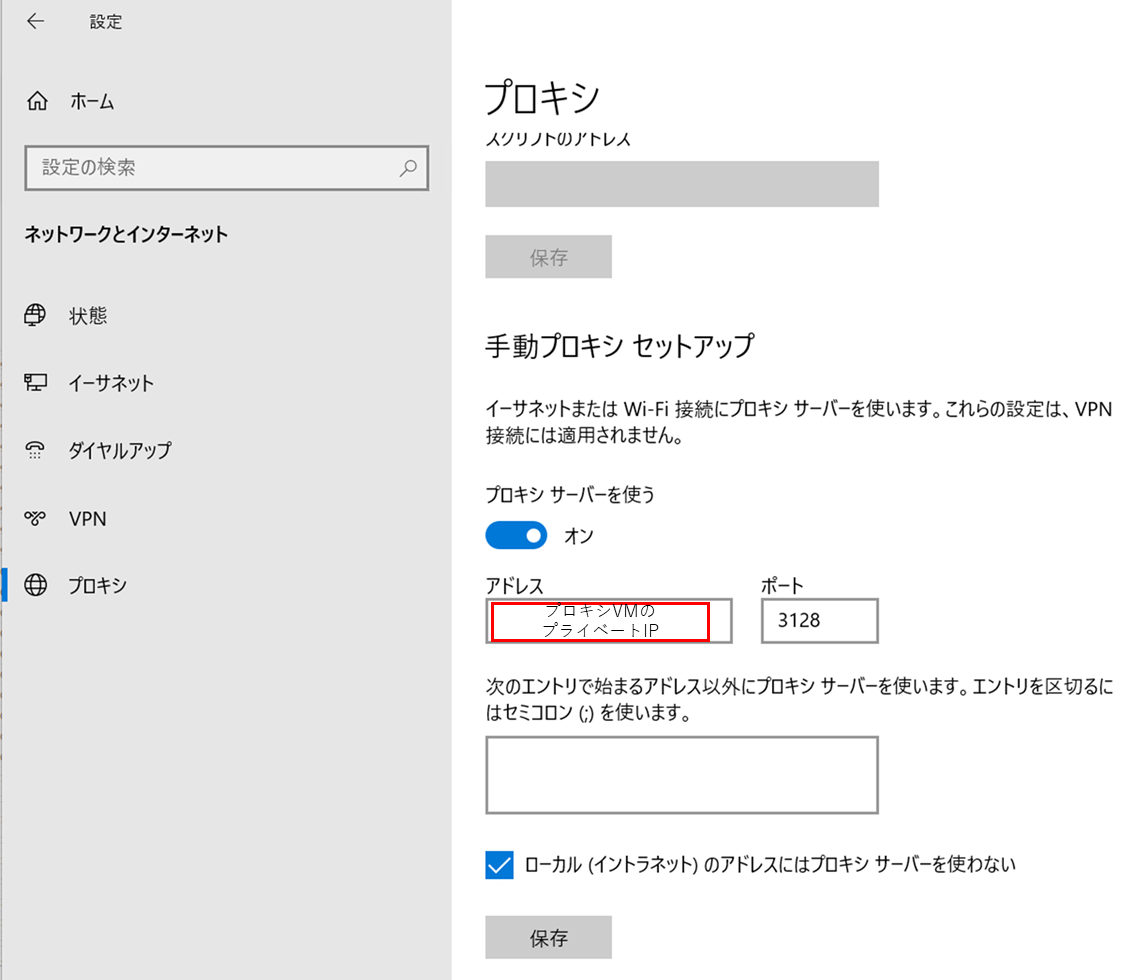Click the アドレス proxy address field
The image size is (1147, 980).
point(609,621)
